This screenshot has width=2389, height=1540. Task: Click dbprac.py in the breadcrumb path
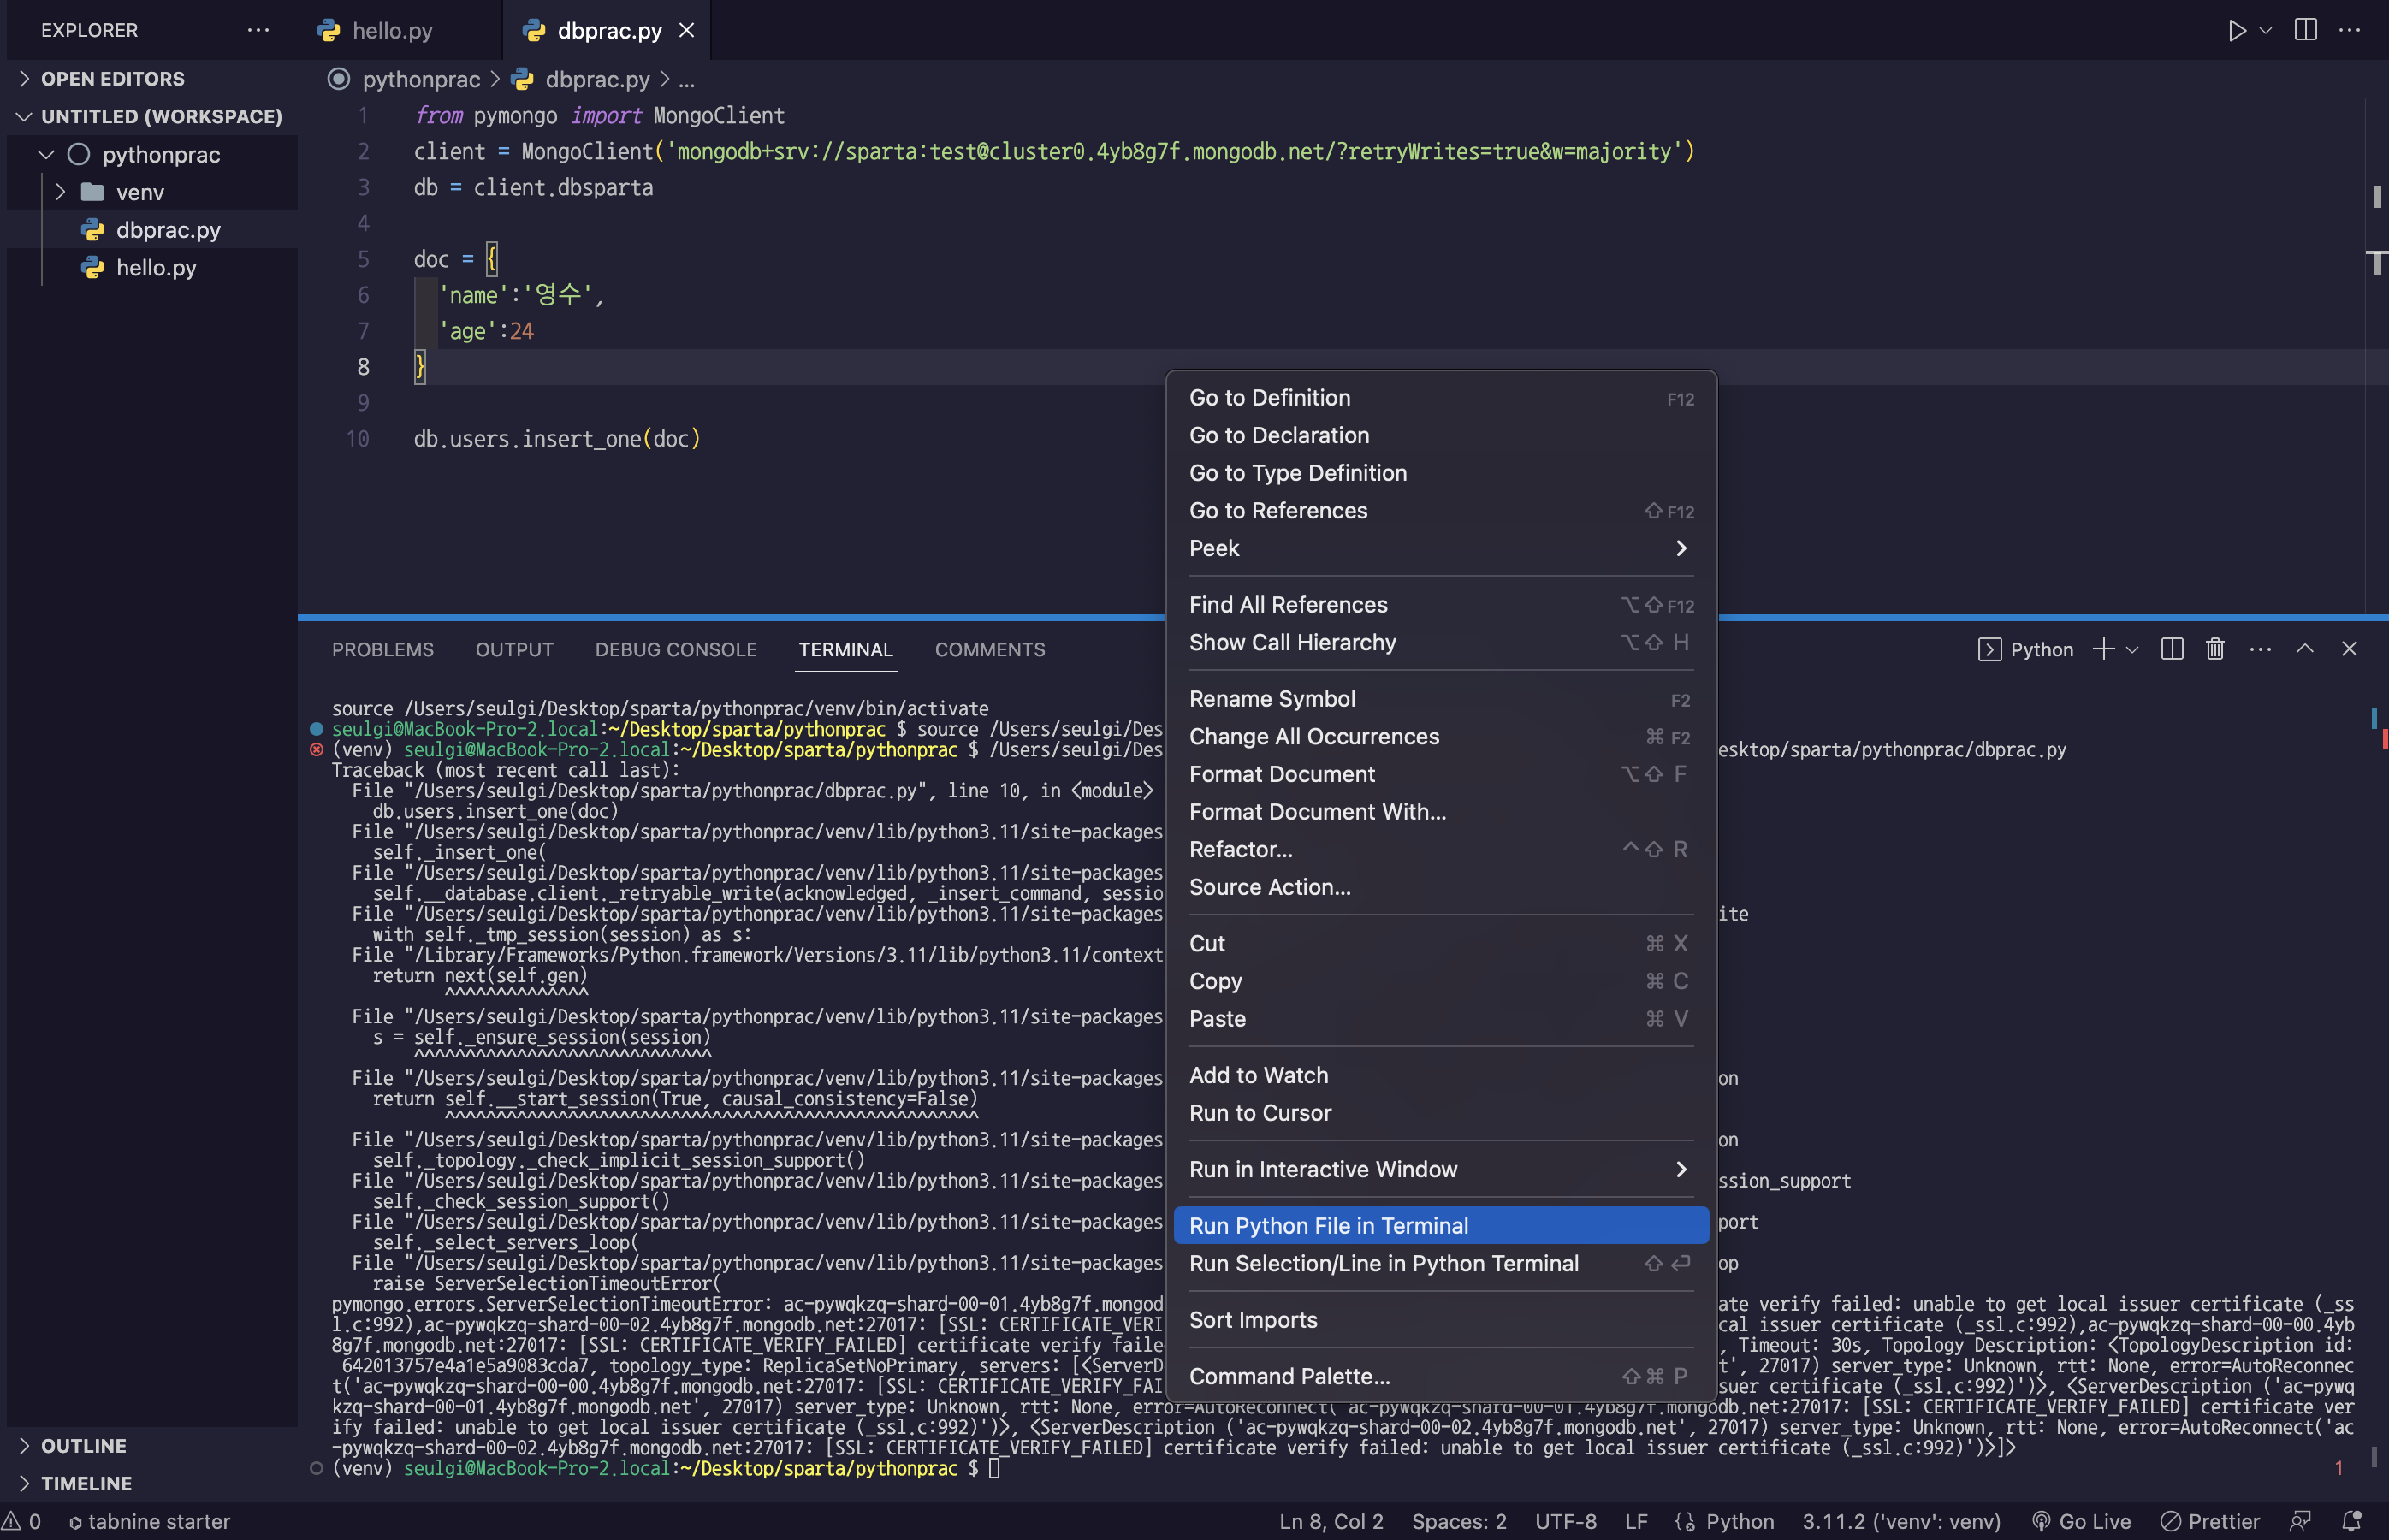[x=597, y=79]
